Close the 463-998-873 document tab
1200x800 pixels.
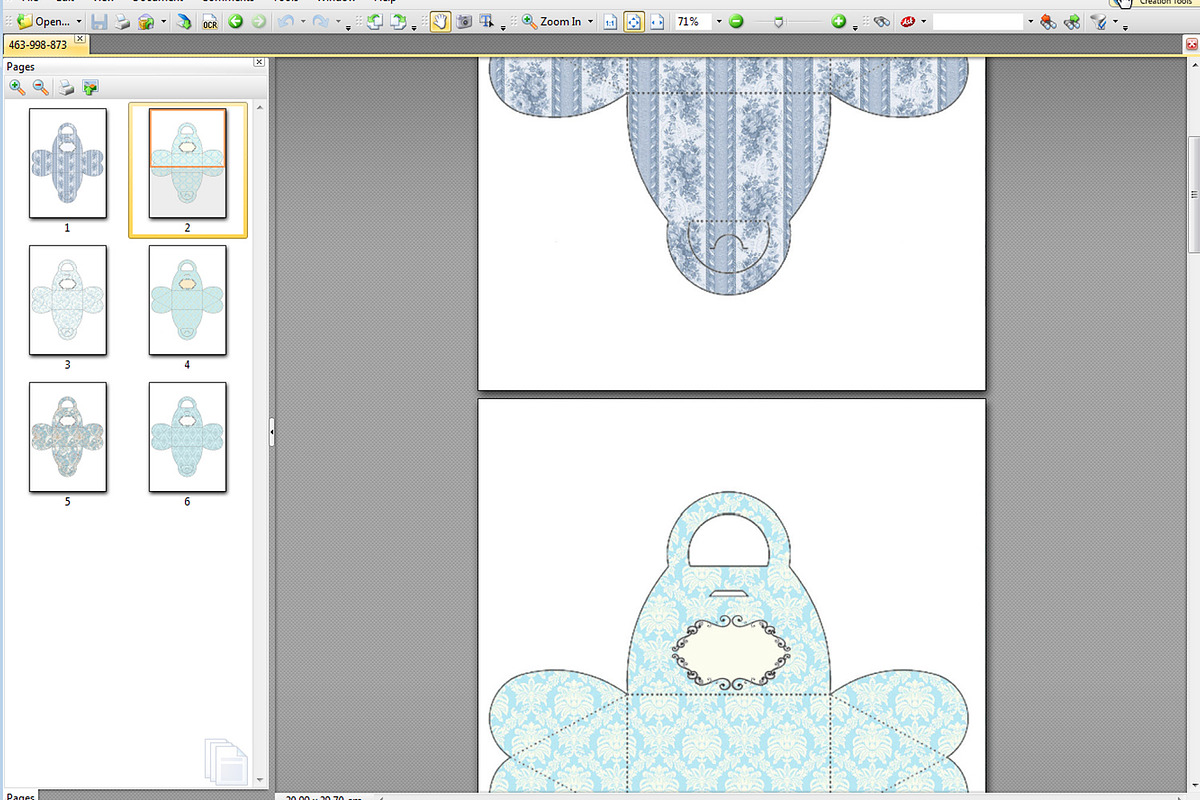coord(80,41)
